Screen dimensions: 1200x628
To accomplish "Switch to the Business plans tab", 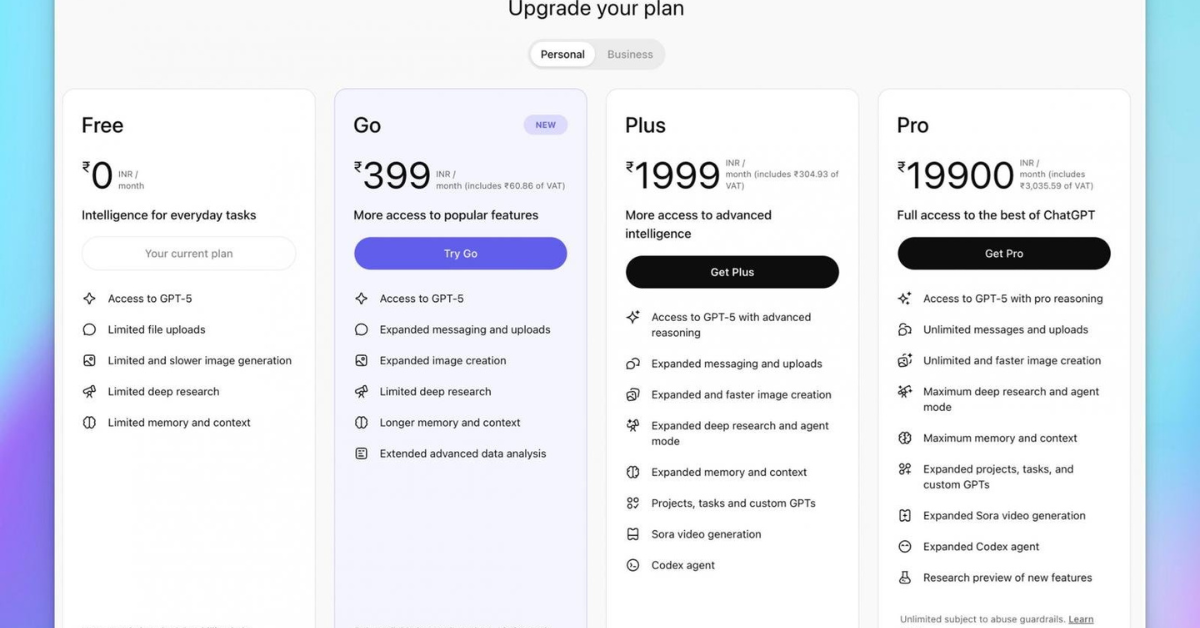I will click(630, 55).
